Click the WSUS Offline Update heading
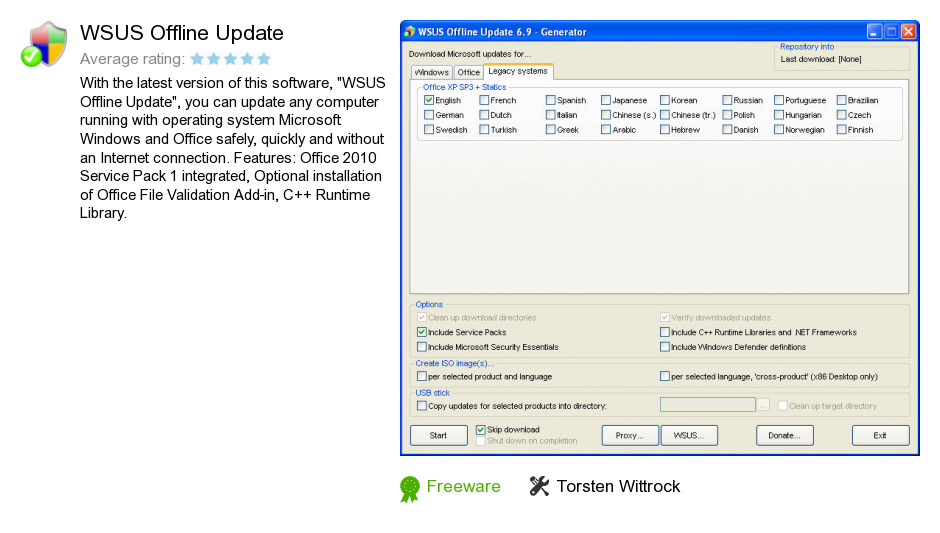 click(182, 33)
